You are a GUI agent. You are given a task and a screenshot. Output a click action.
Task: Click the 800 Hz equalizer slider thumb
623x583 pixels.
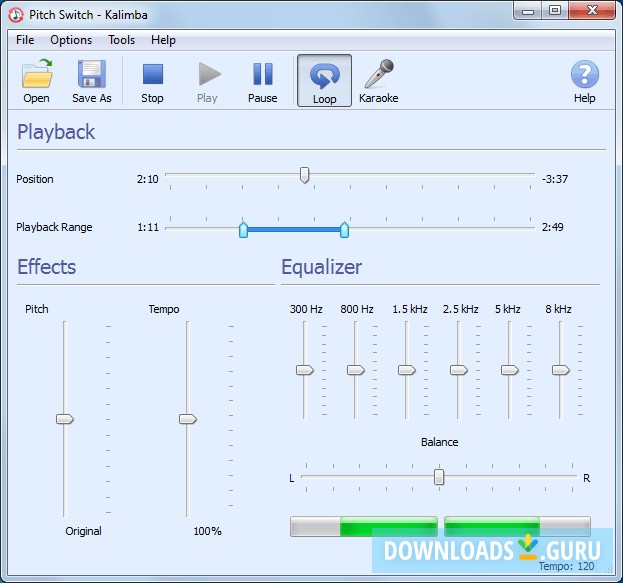click(x=356, y=370)
